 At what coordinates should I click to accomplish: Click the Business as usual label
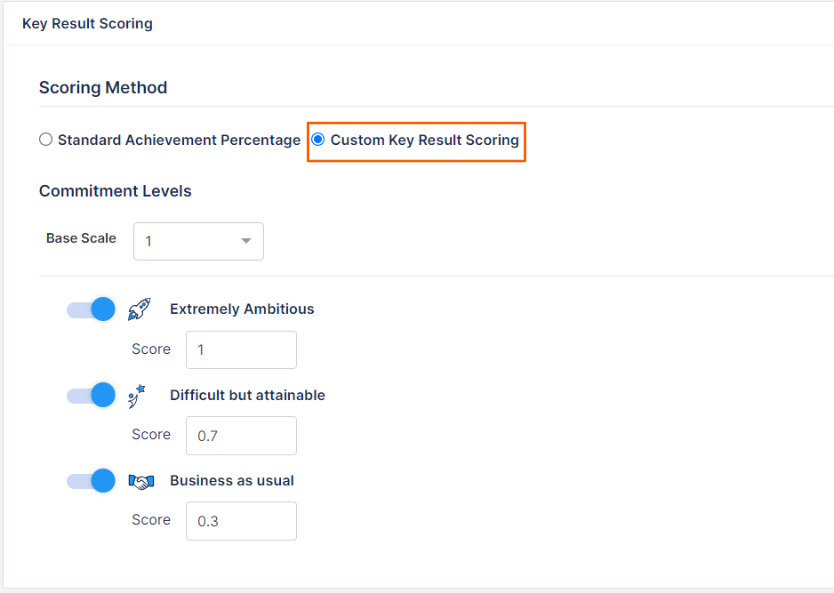click(232, 481)
